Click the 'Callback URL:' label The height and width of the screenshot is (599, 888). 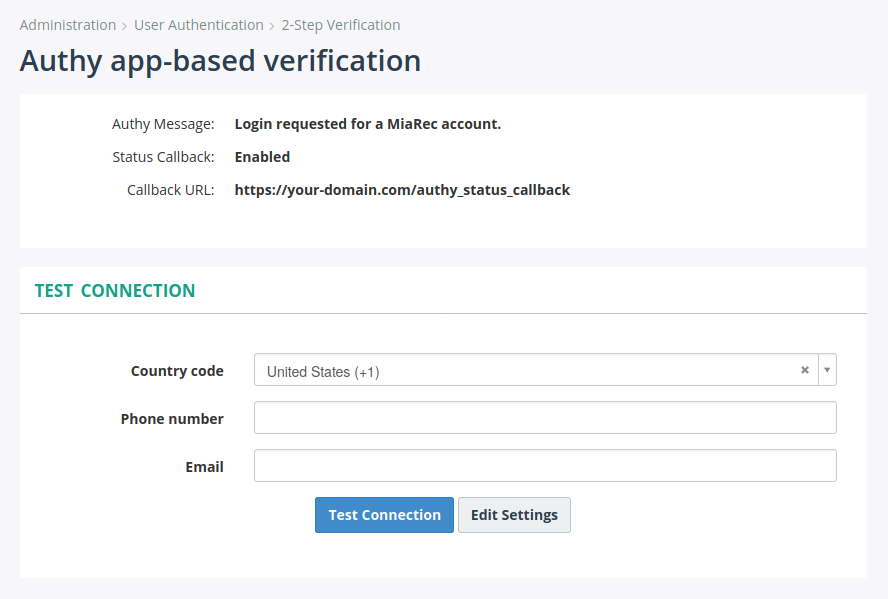170,190
